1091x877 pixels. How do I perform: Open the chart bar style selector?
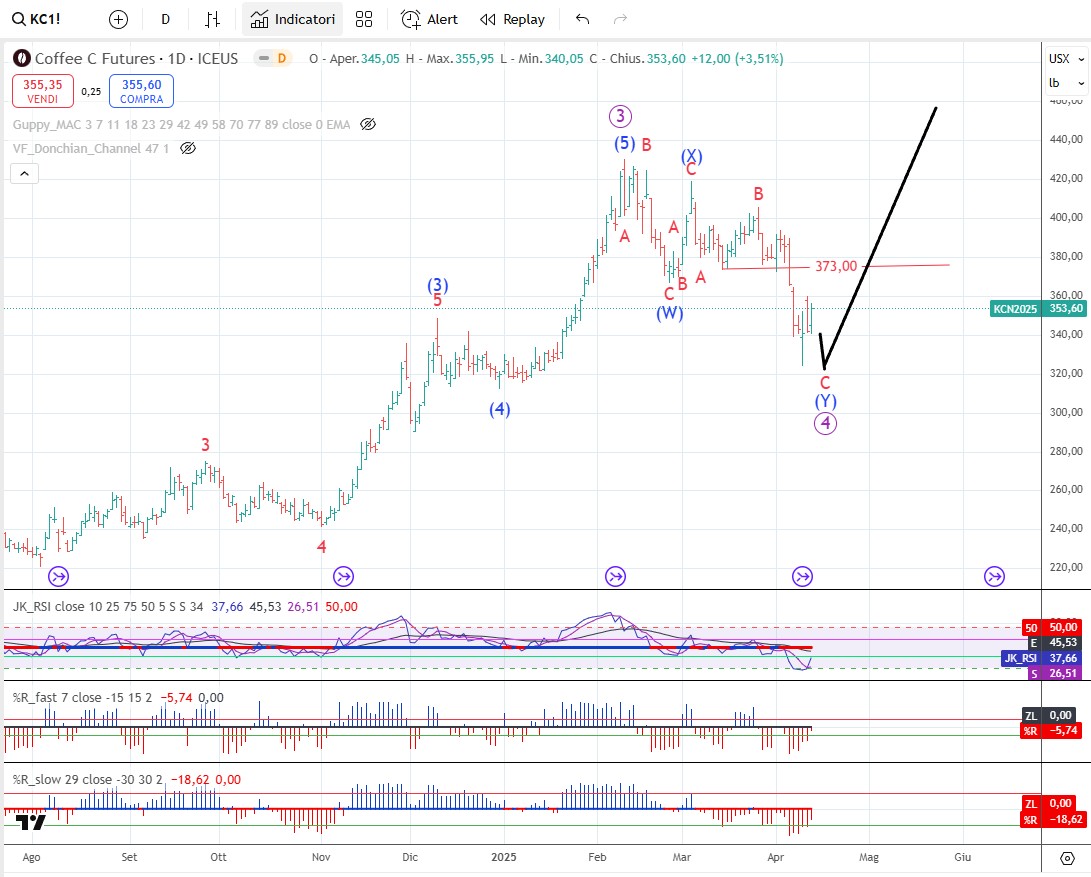click(x=212, y=19)
